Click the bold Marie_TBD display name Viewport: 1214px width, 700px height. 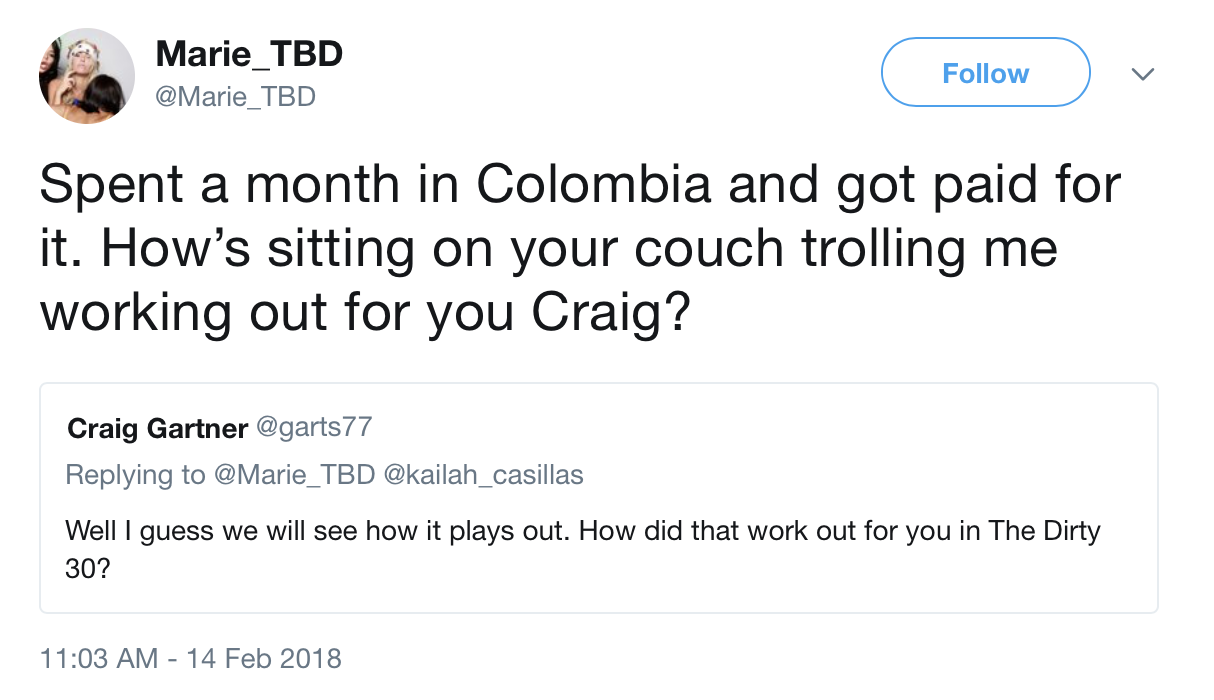tap(249, 55)
